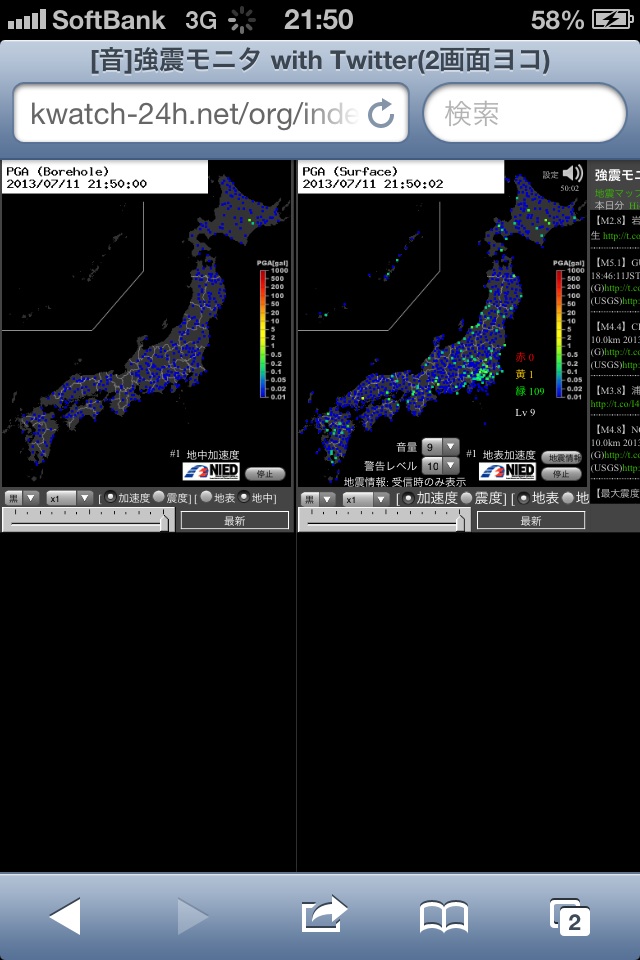Click time slider under Borehole map
Viewport: 640px width, 960px height.
(89, 520)
